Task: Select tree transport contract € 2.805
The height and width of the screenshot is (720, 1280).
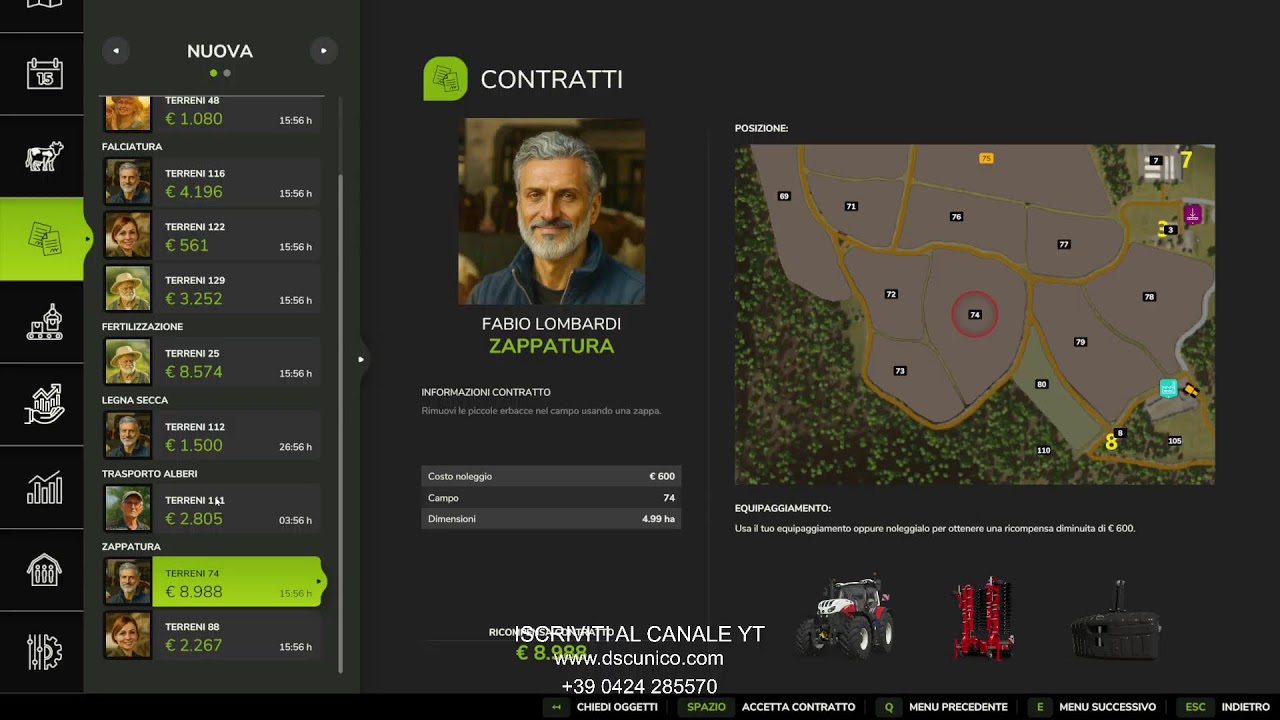Action: (211, 509)
